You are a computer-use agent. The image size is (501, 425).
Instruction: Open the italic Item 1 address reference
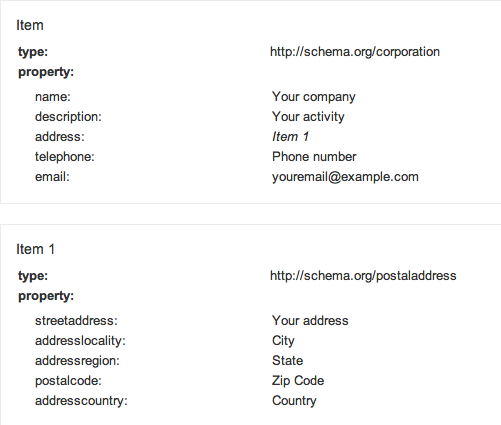pos(290,137)
